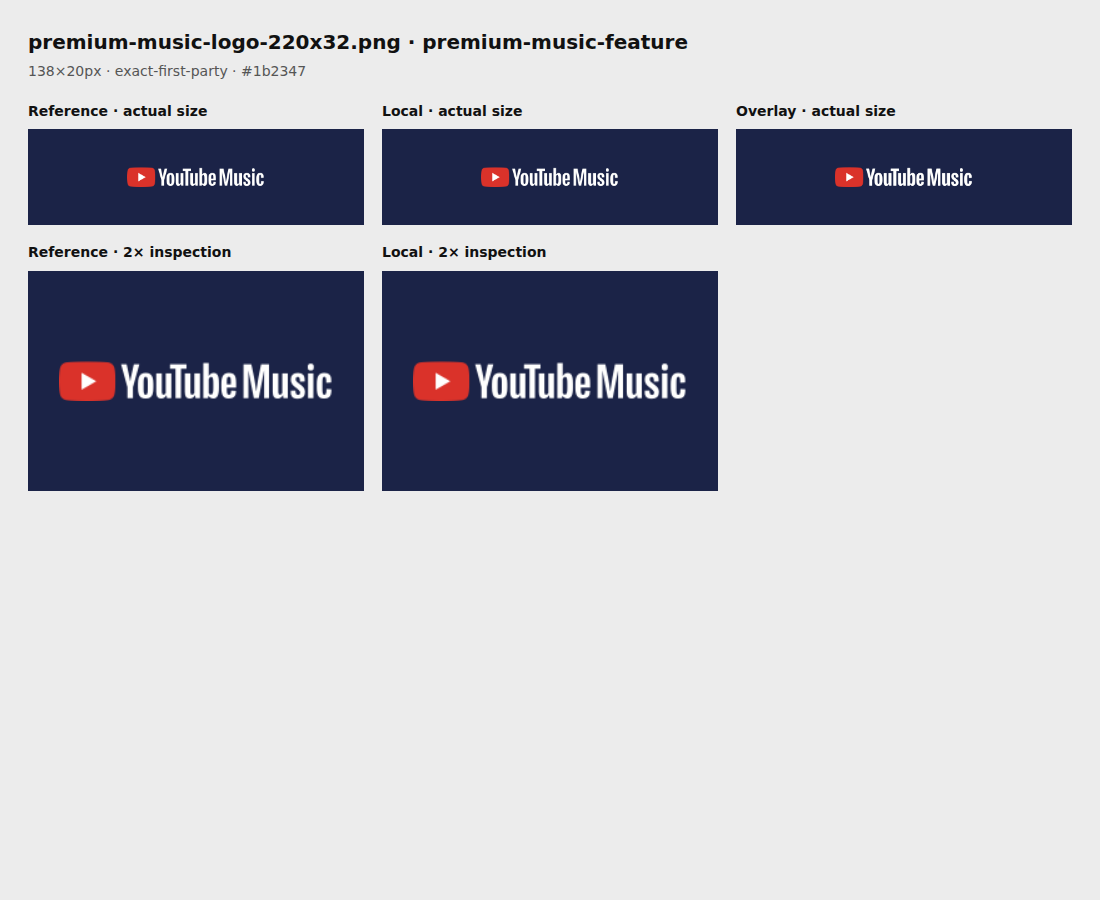Open the Local 2× inspection image

(x=550, y=381)
